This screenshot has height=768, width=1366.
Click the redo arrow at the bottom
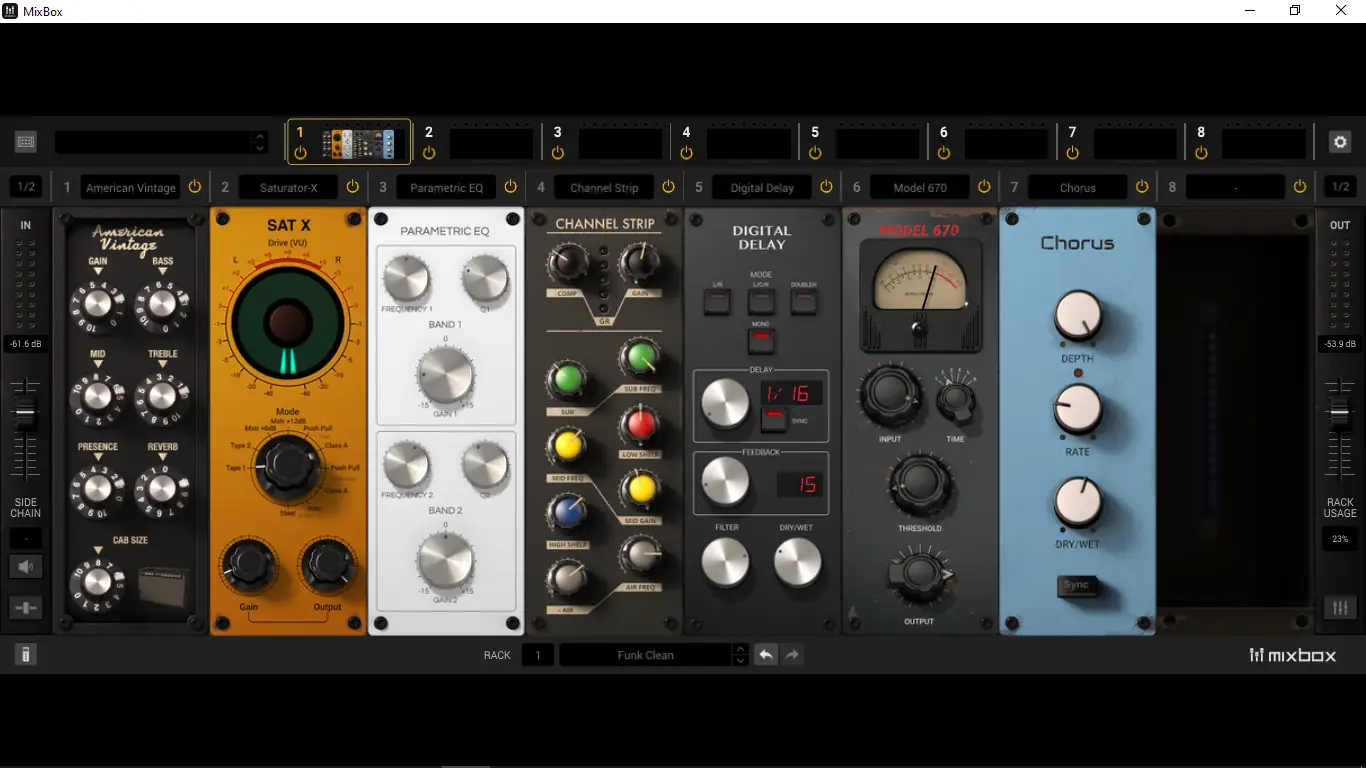[x=792, y=654]
